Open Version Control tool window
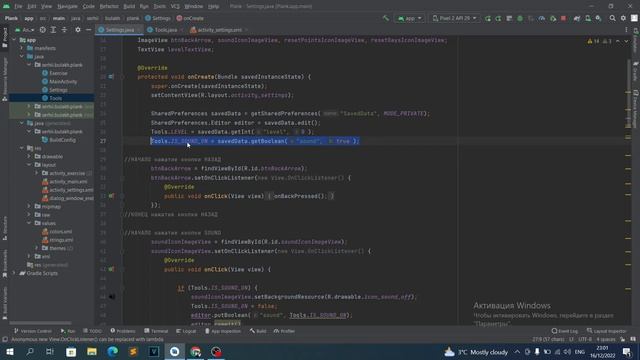The width and height of the screenshot is (640, 360). pos(33,331)
